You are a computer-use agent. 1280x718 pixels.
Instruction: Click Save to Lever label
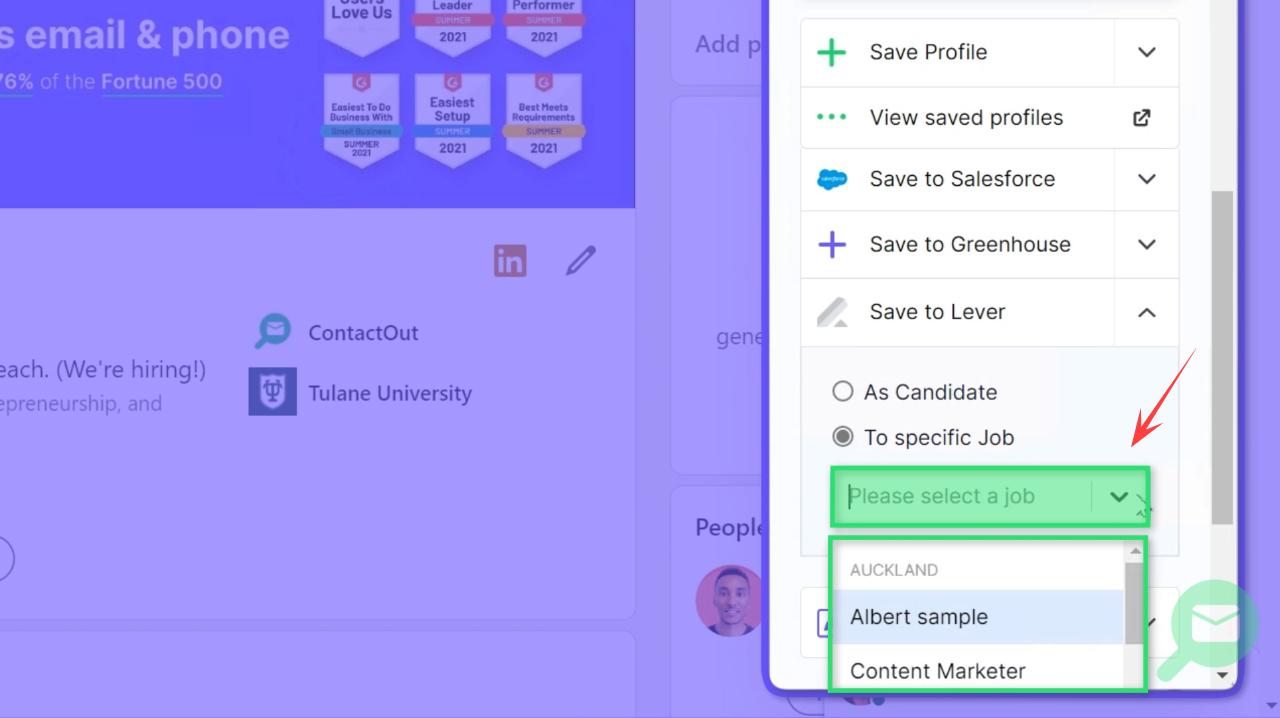[x=937, y=312]
